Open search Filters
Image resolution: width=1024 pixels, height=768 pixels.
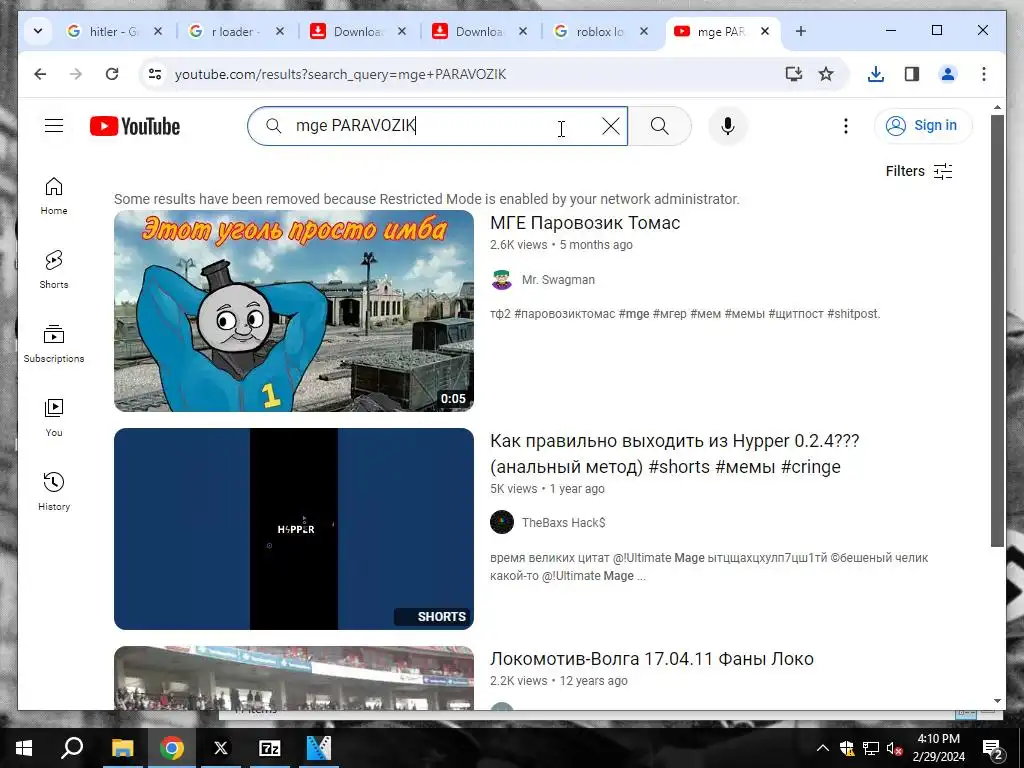pos(918,171)
